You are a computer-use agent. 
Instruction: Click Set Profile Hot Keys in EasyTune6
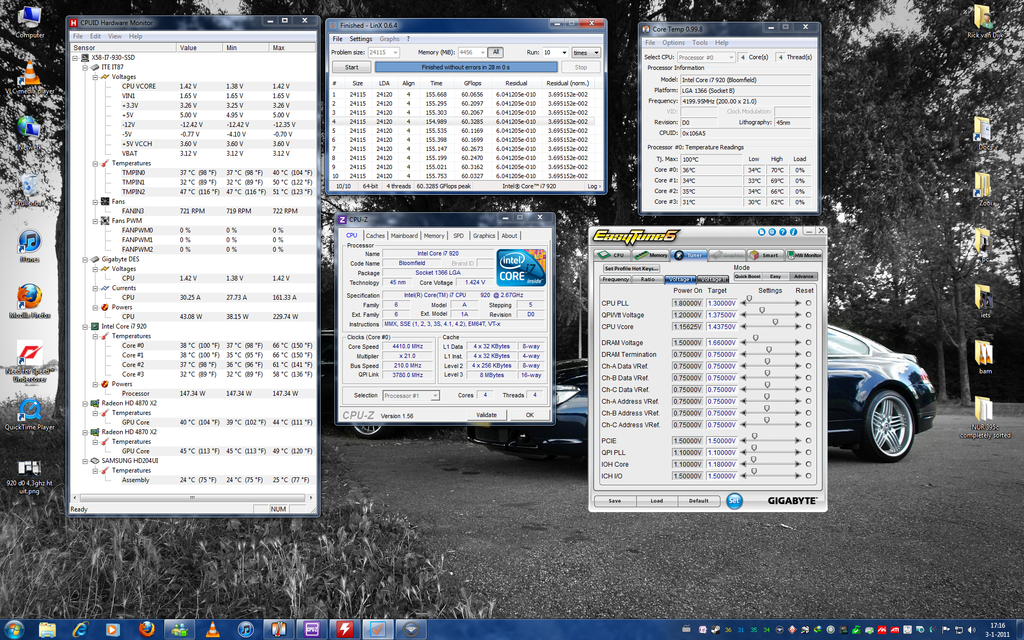pyautogui.click(x=632, y=268)
